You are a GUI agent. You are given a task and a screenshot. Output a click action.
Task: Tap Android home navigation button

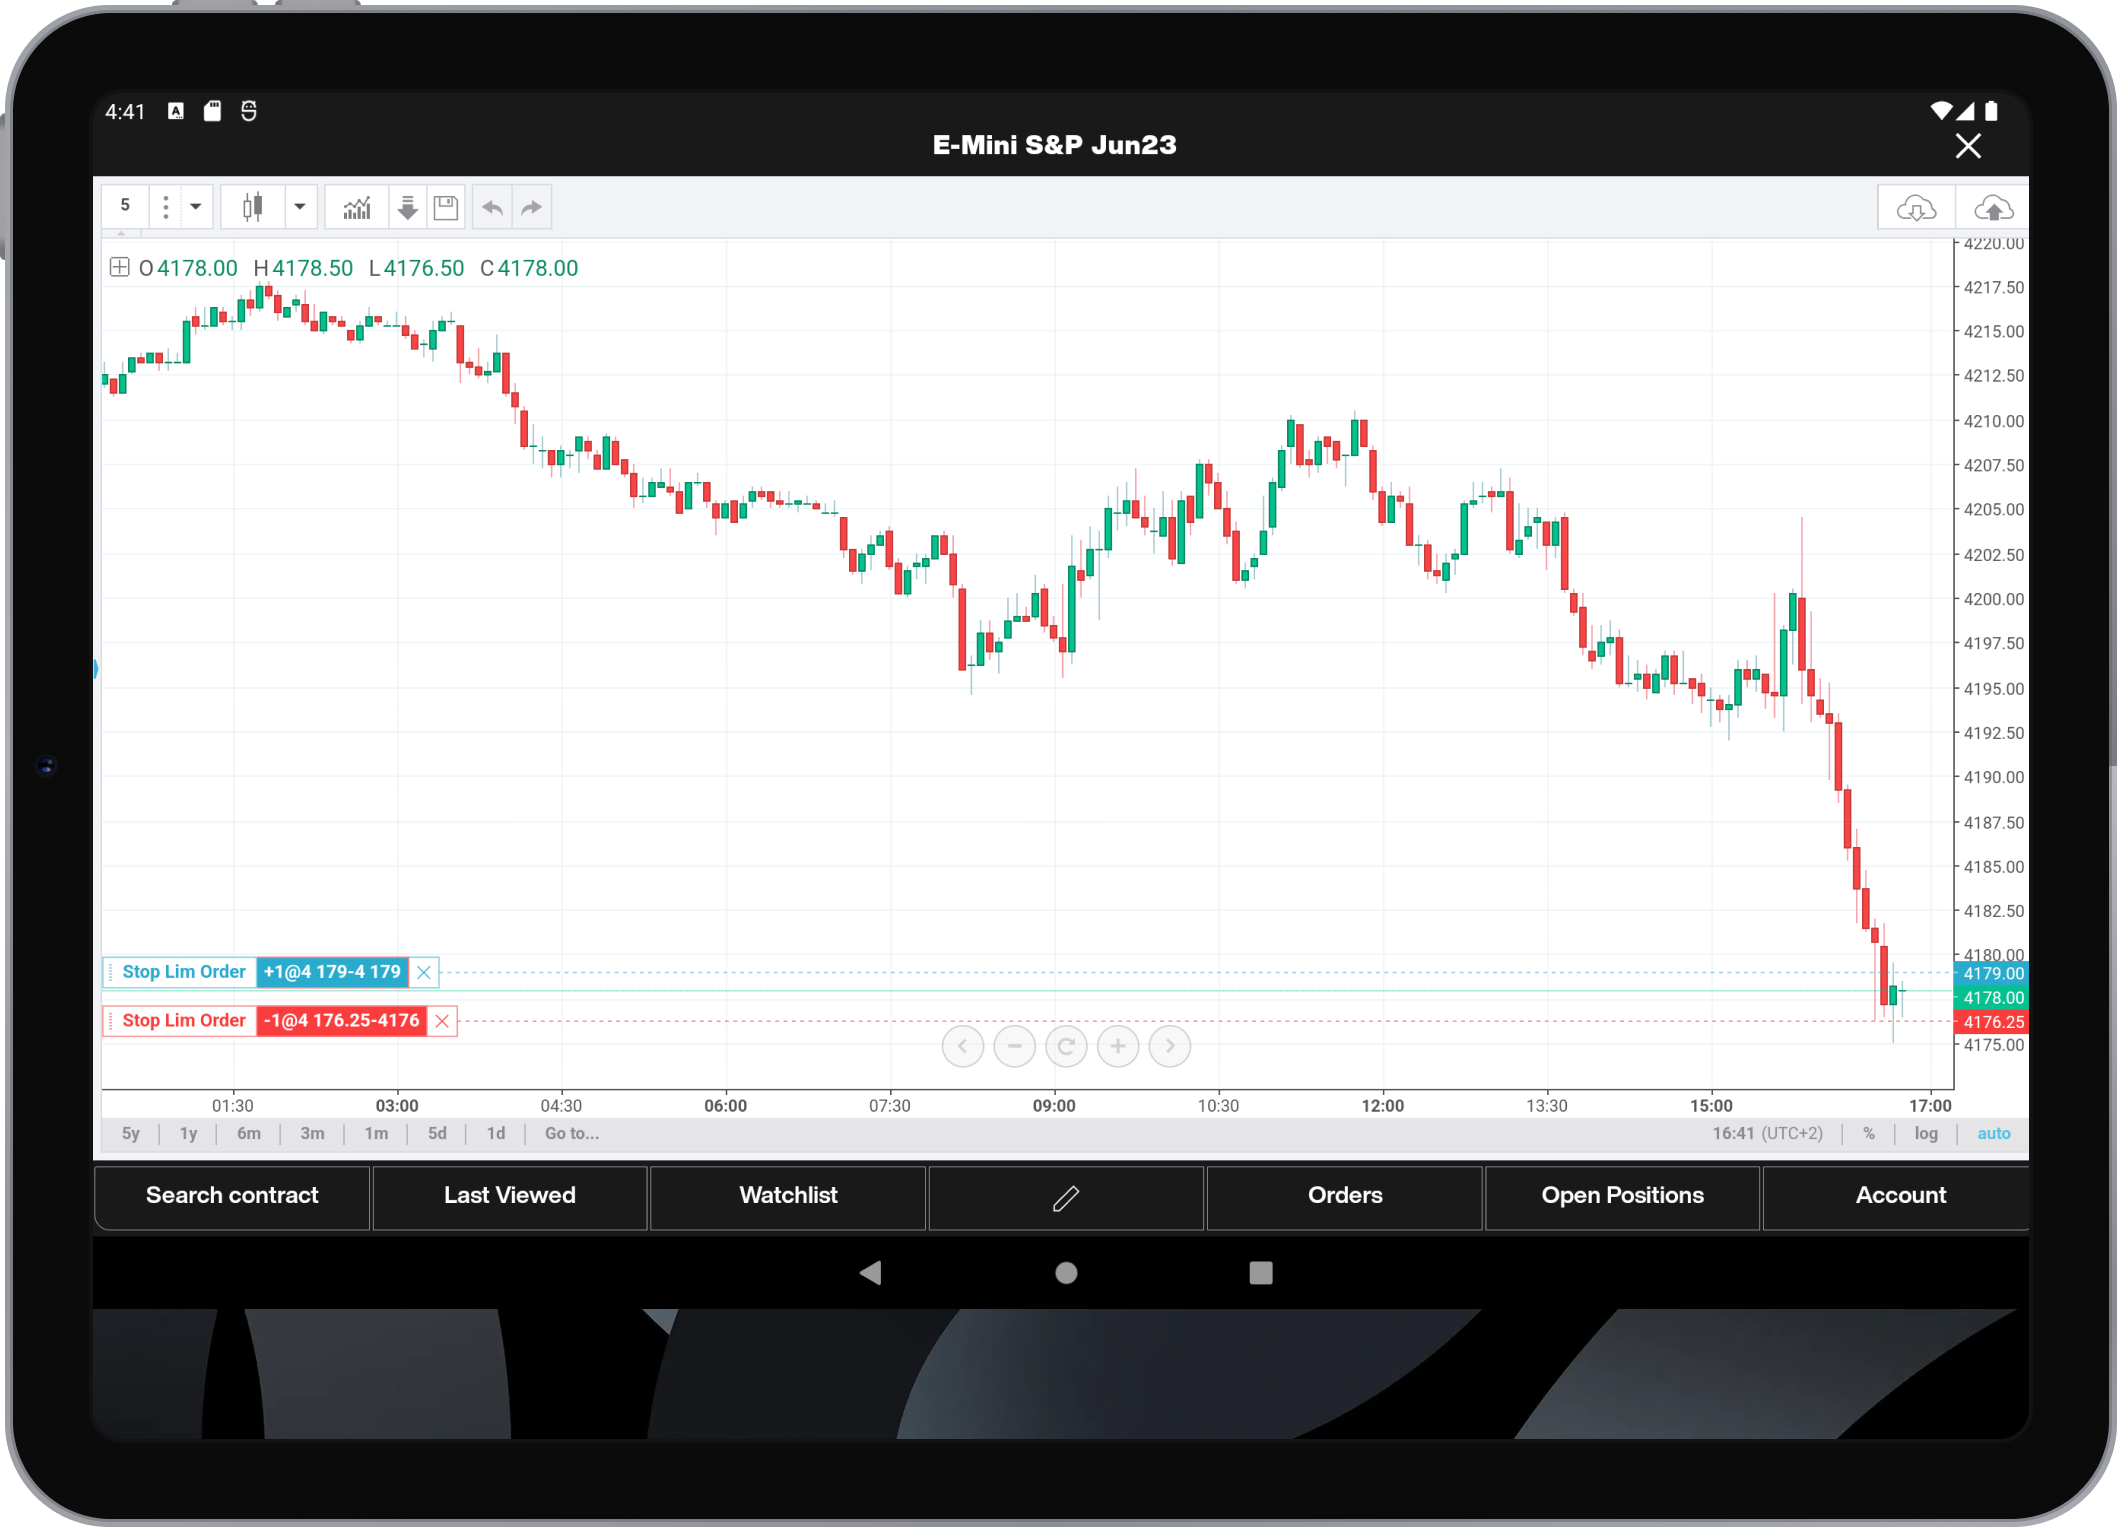(1066, 1273)
